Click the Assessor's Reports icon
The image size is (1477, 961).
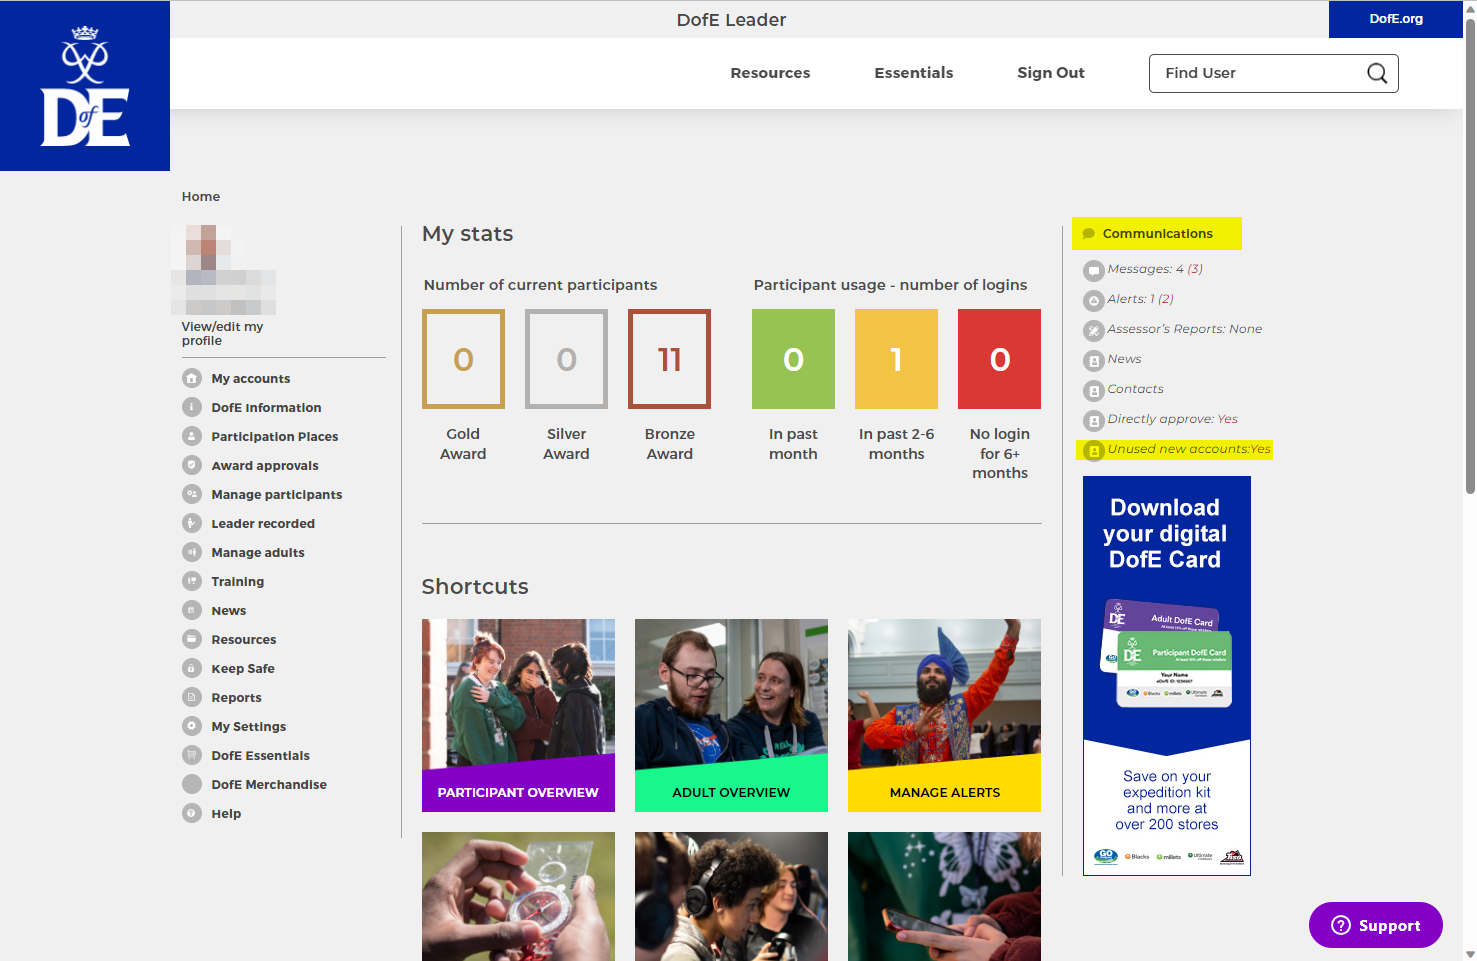point(1094,331)
